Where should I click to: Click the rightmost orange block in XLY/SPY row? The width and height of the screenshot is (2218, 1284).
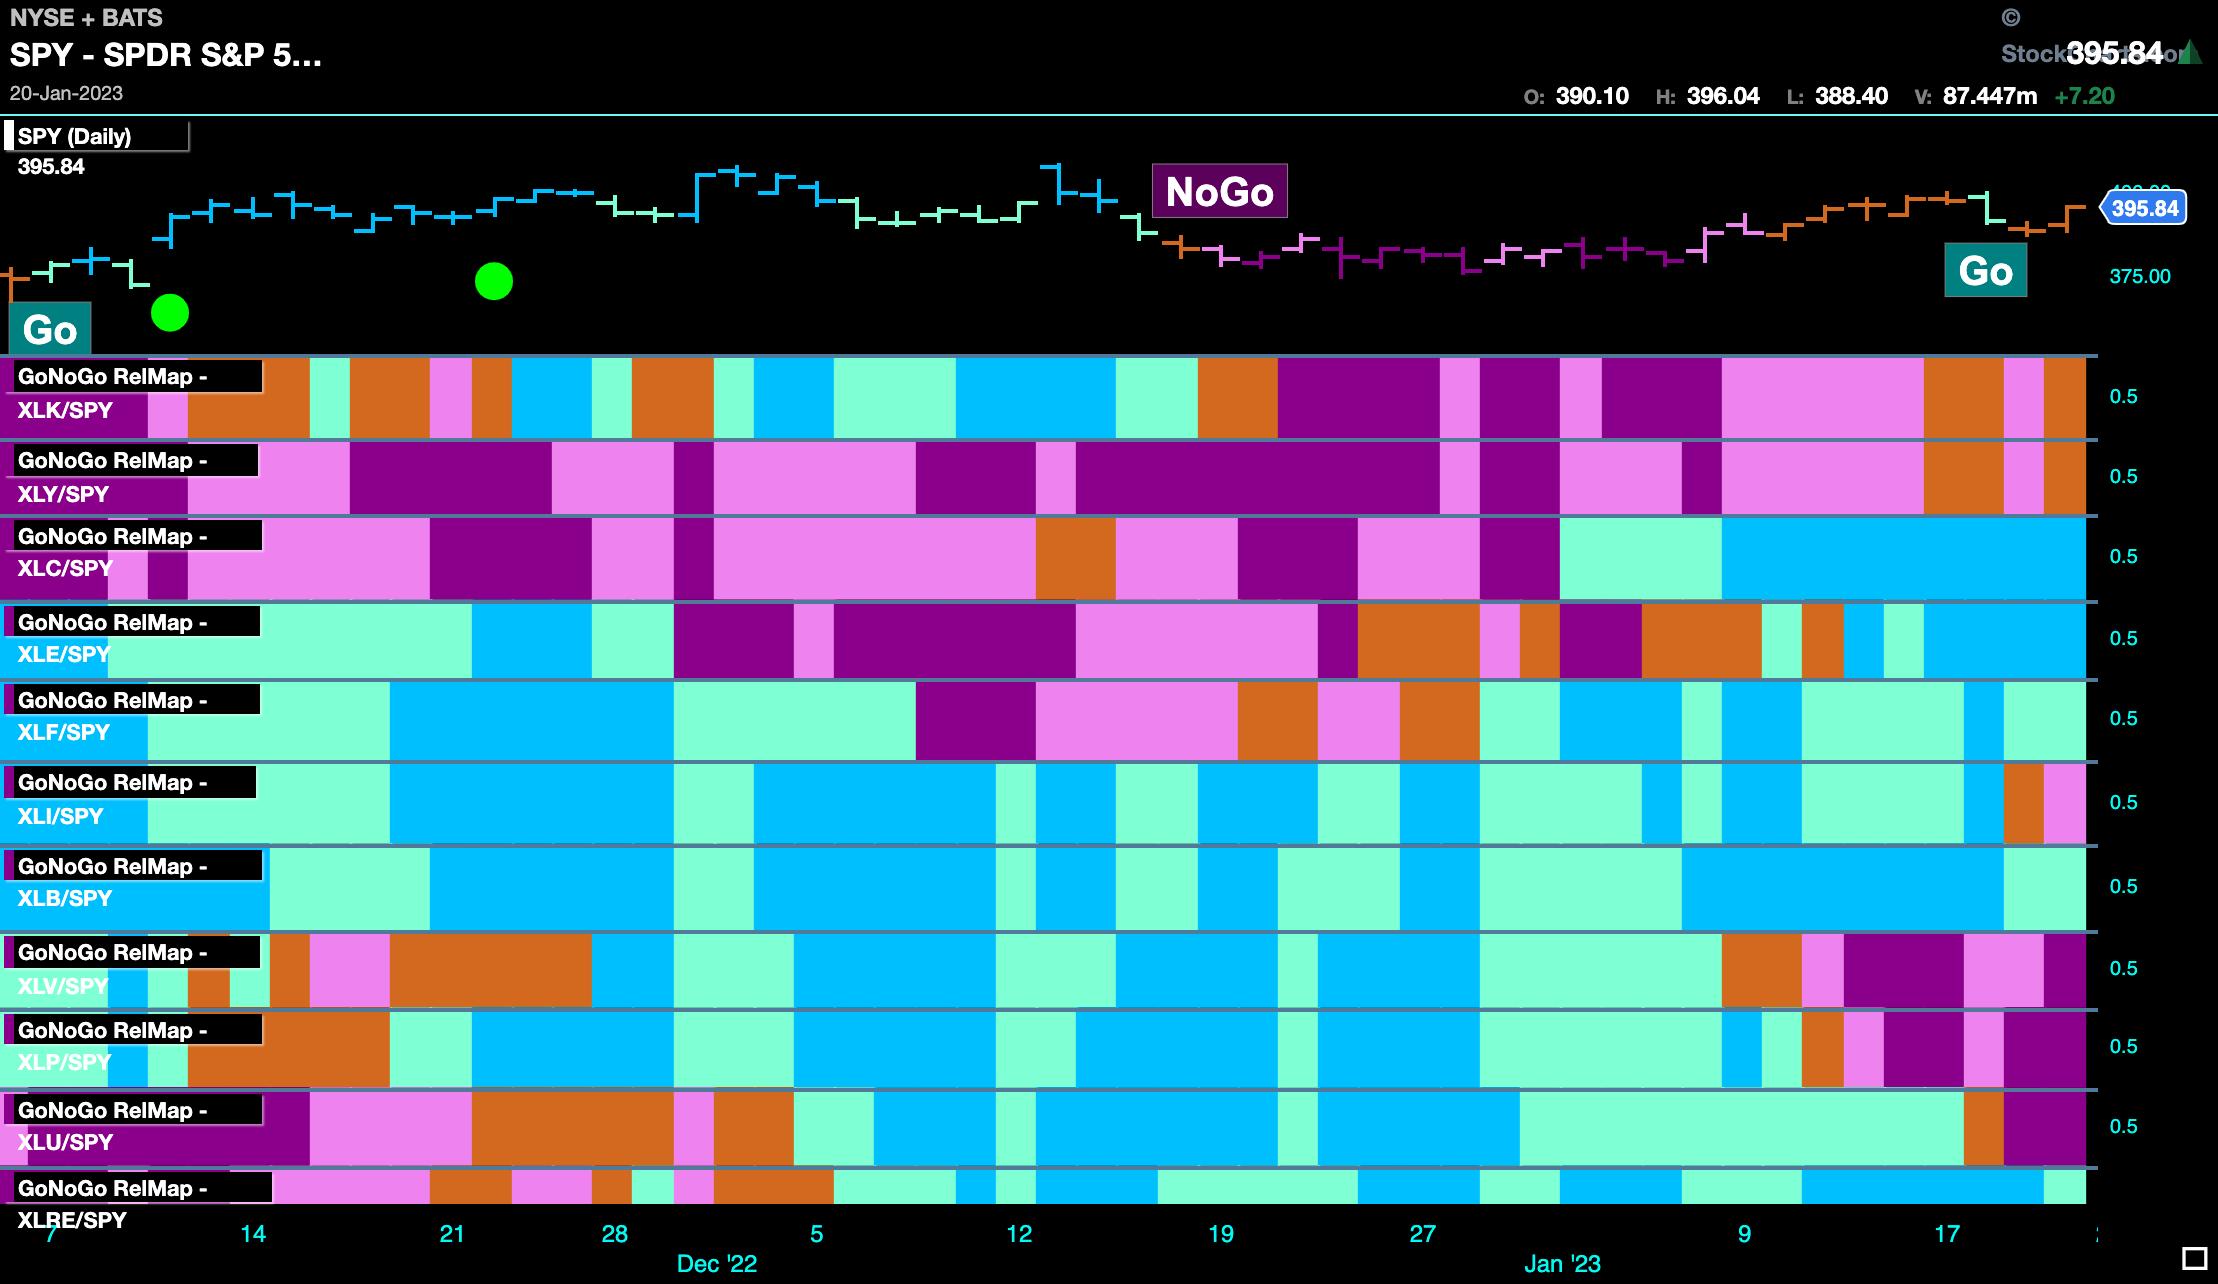tap(2064, 478)
